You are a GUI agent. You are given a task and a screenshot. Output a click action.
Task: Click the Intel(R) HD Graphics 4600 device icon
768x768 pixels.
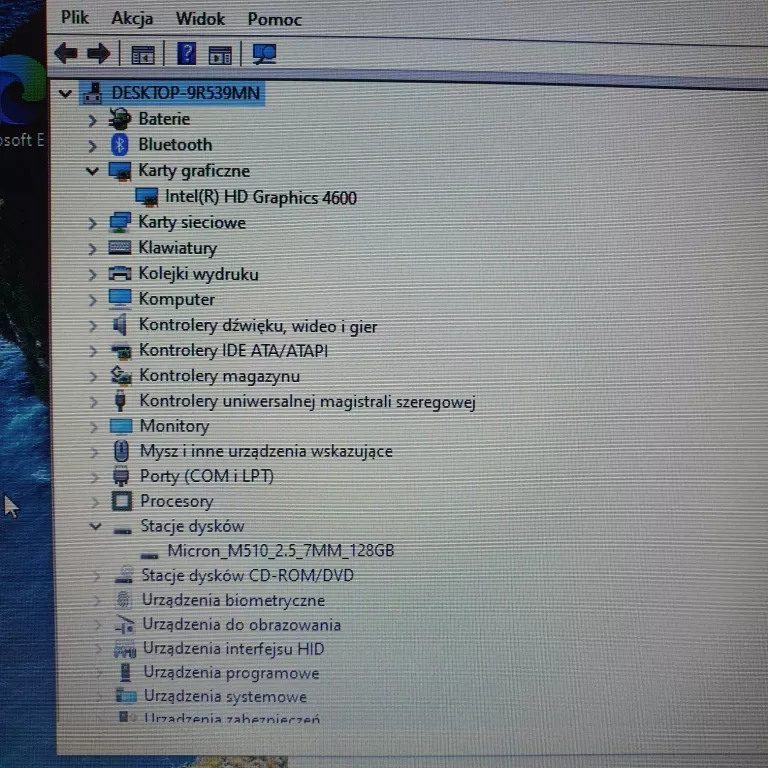(x=146, y=197)
